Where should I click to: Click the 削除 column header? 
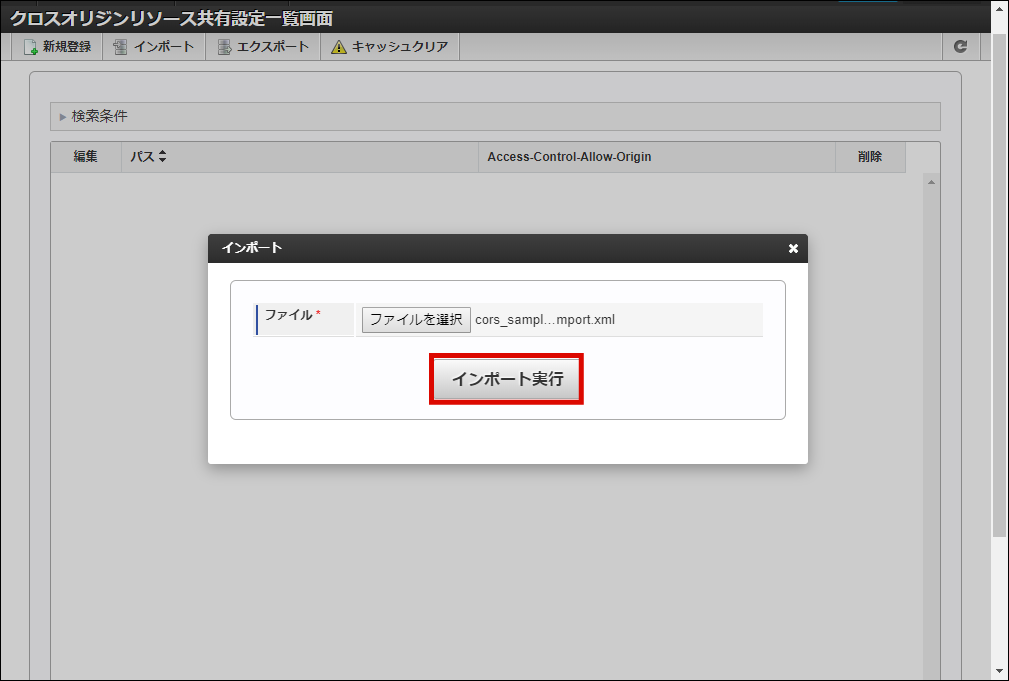(869, 156)
